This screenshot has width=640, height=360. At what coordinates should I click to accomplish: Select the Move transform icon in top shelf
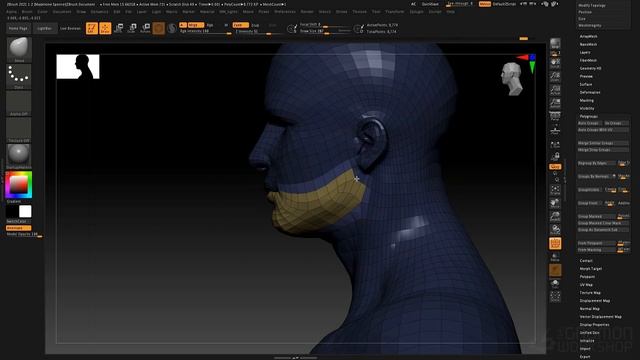pyautogui.click(x=119, y=28)
